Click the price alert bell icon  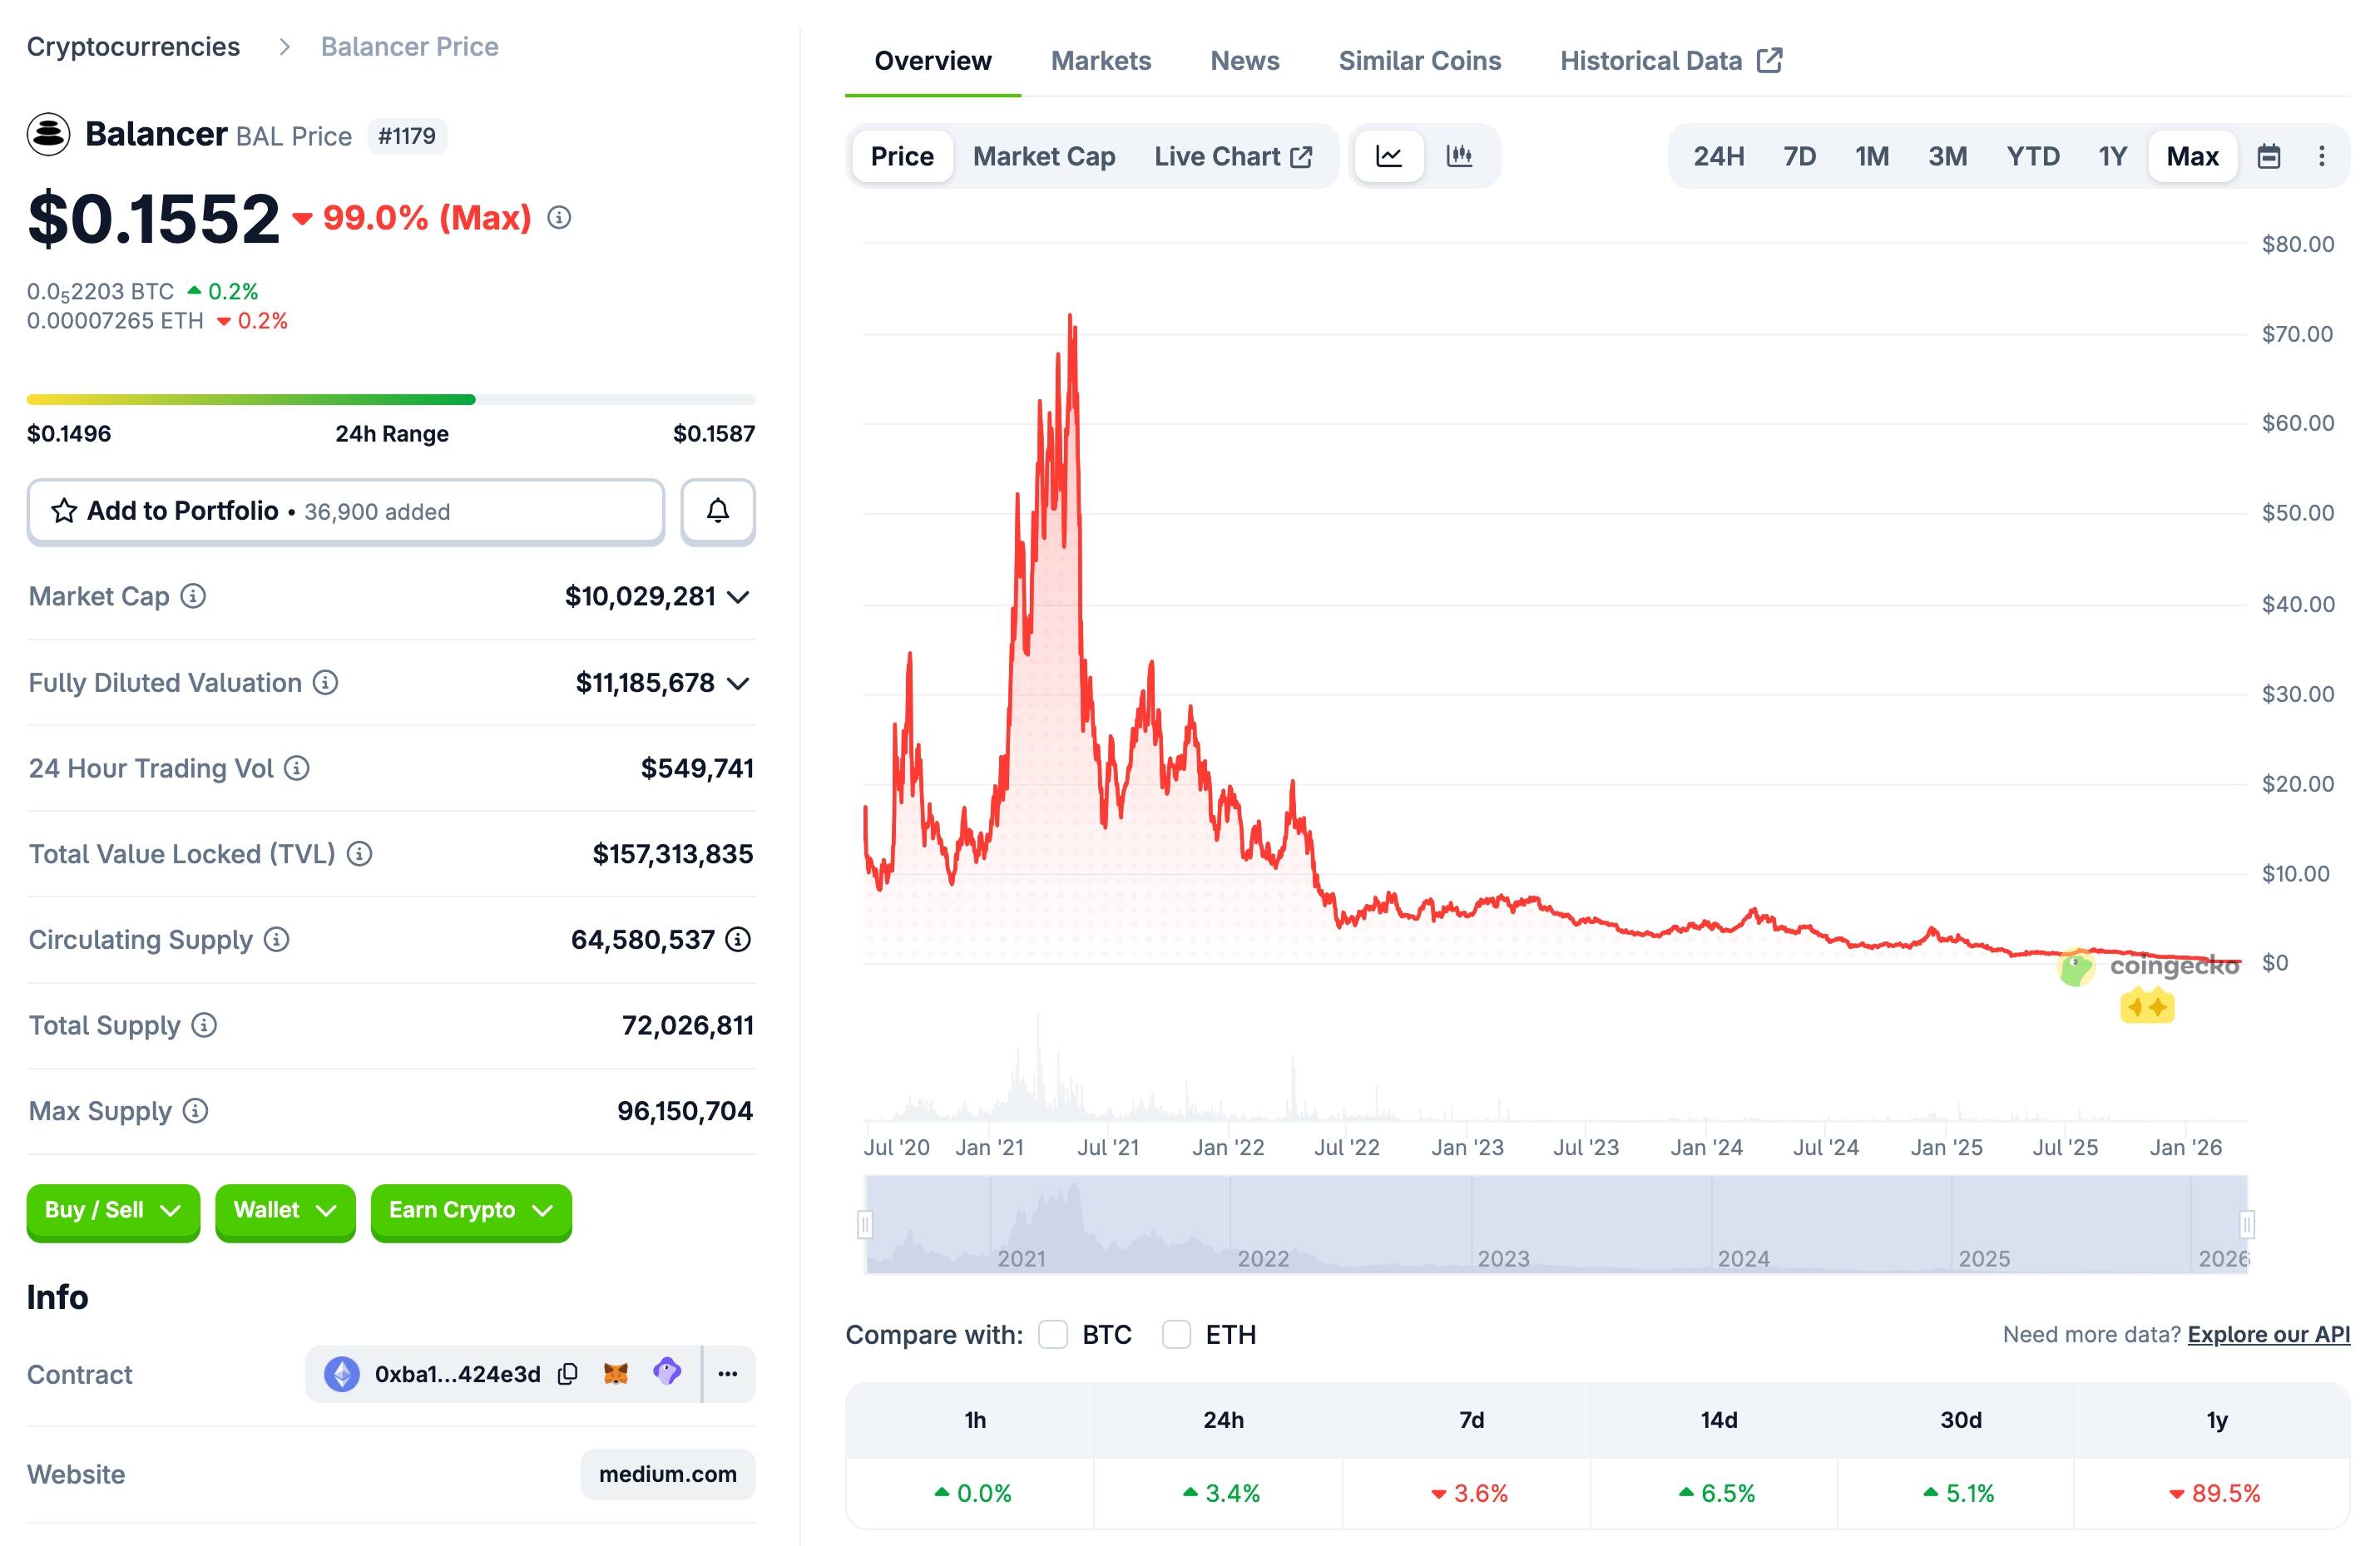point(717,511)
